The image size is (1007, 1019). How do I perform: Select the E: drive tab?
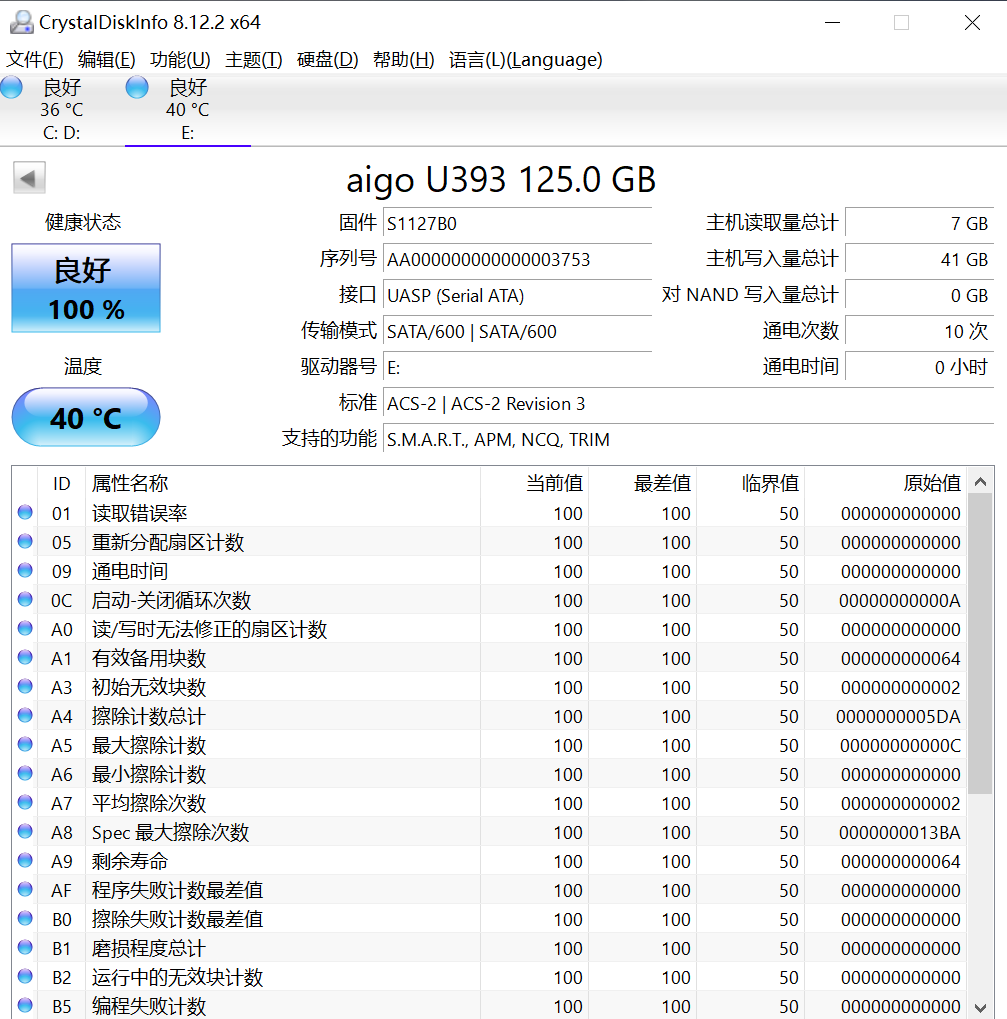click(x=186, y=110)
